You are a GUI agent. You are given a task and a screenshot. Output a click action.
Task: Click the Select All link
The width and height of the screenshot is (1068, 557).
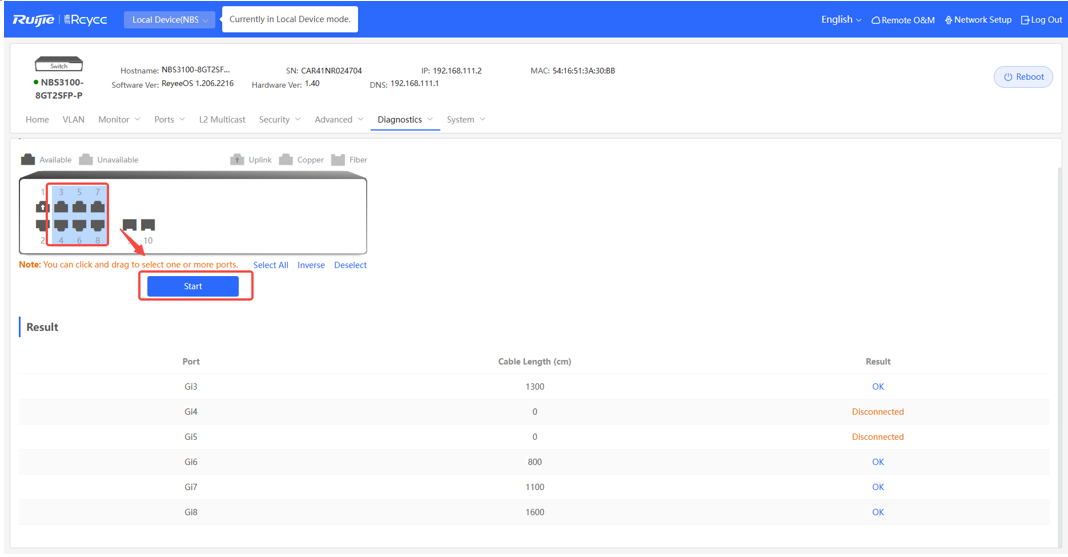pyautogui.click(x=270, y=265)
